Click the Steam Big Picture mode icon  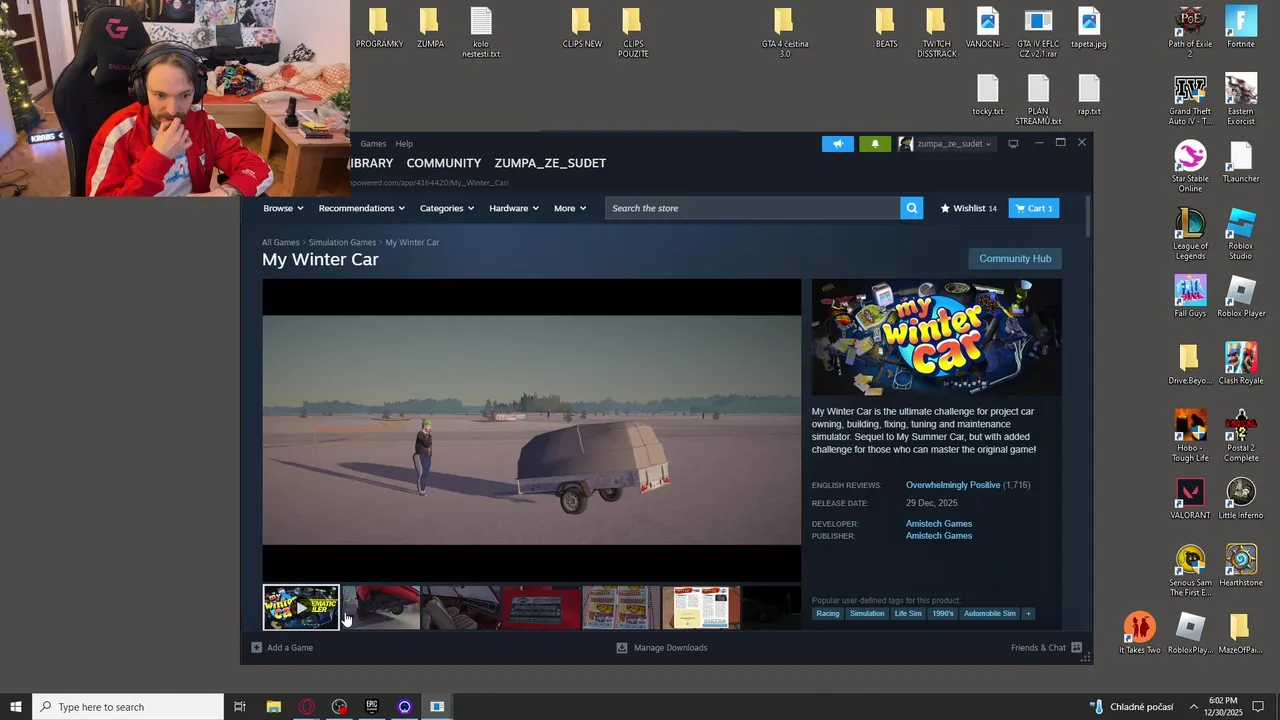tap(1013, 144)
